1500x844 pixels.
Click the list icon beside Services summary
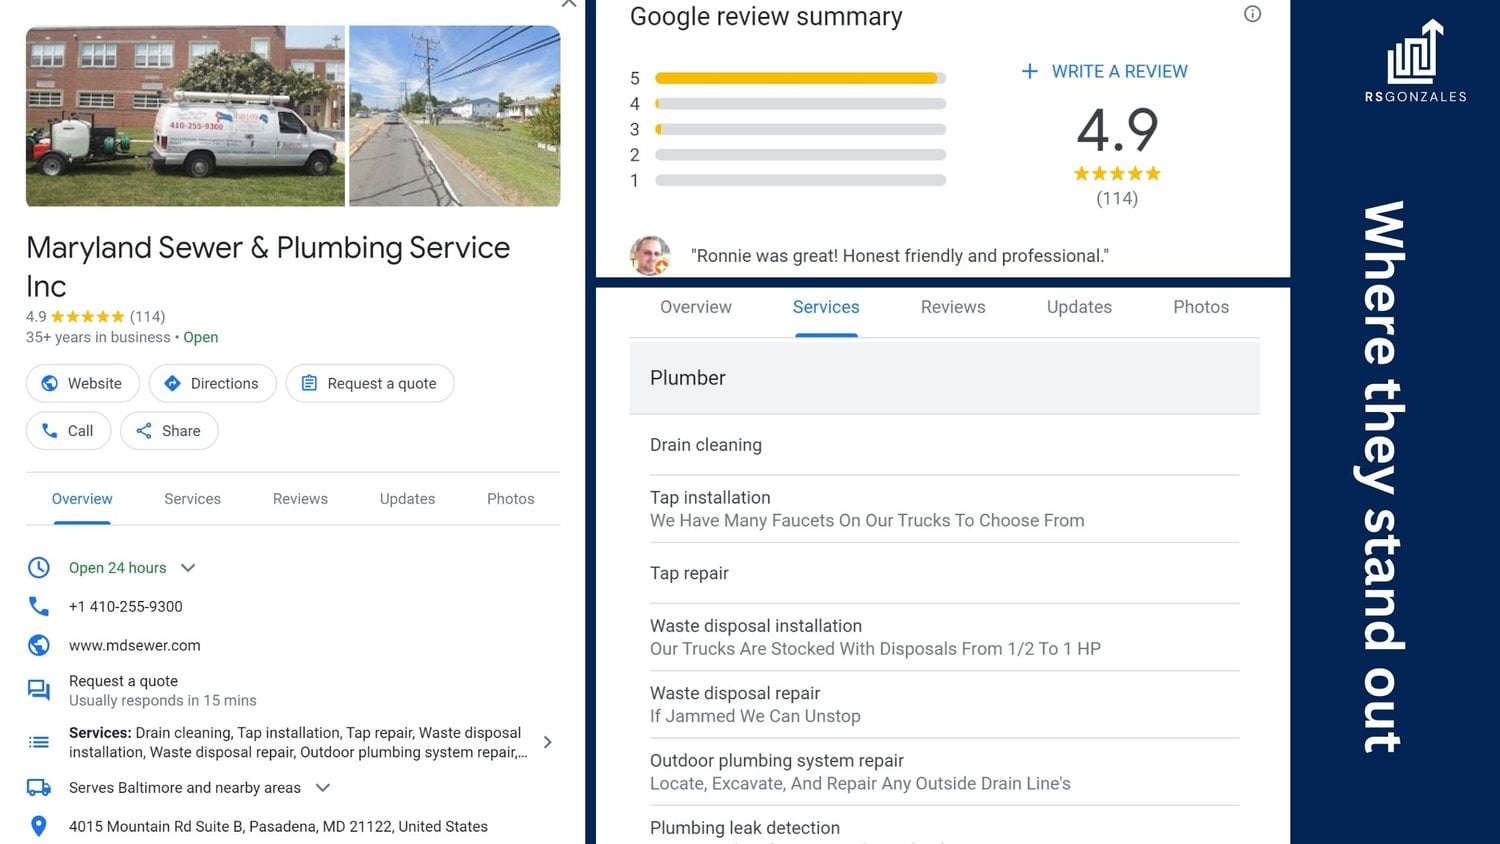pos(39,742)
